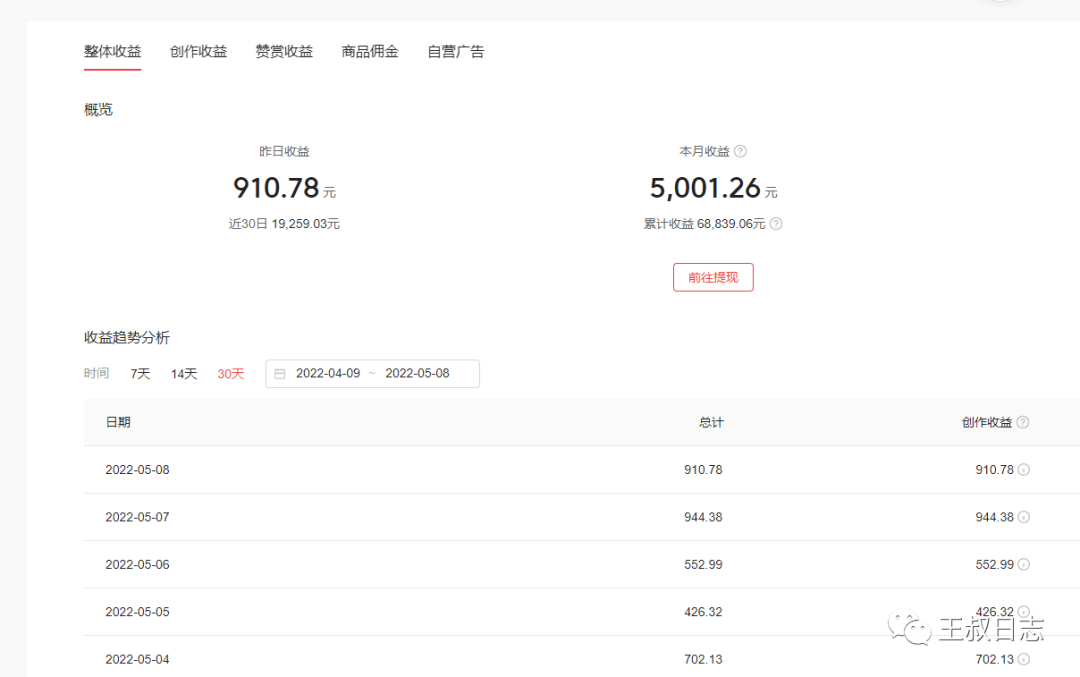
Task: Click the calendar icon in date picker
Action: coord(280,373)
